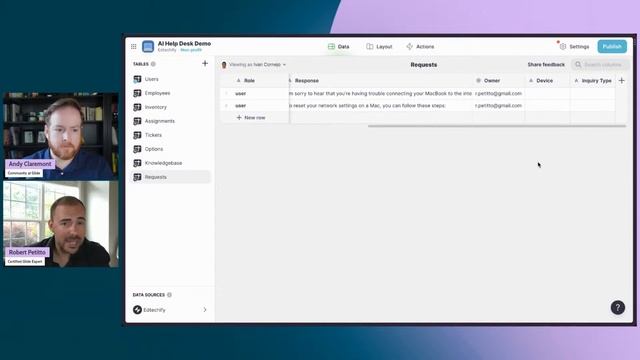This screenshot has width=640, height=360.
Task: Click the Edtechify data source icon
Action: [137, 310]
